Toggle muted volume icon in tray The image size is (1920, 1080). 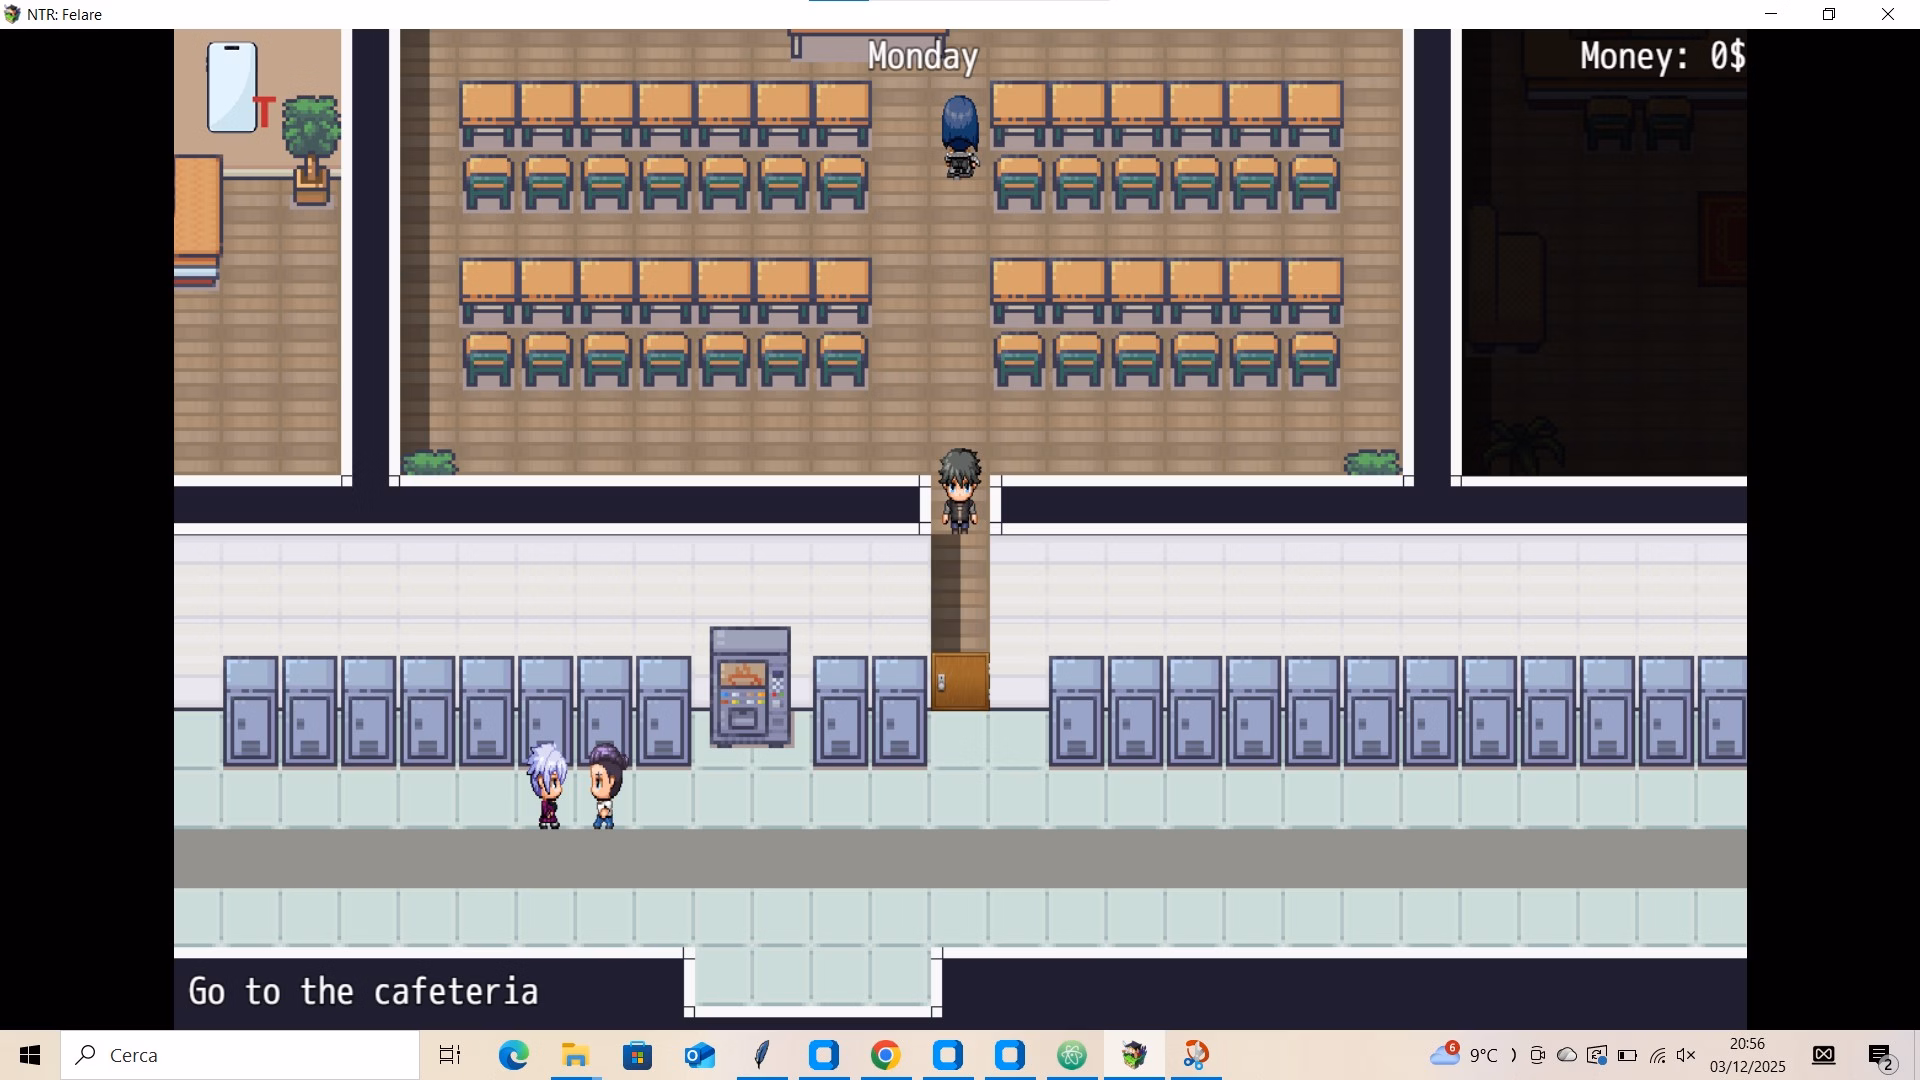1686,1055
